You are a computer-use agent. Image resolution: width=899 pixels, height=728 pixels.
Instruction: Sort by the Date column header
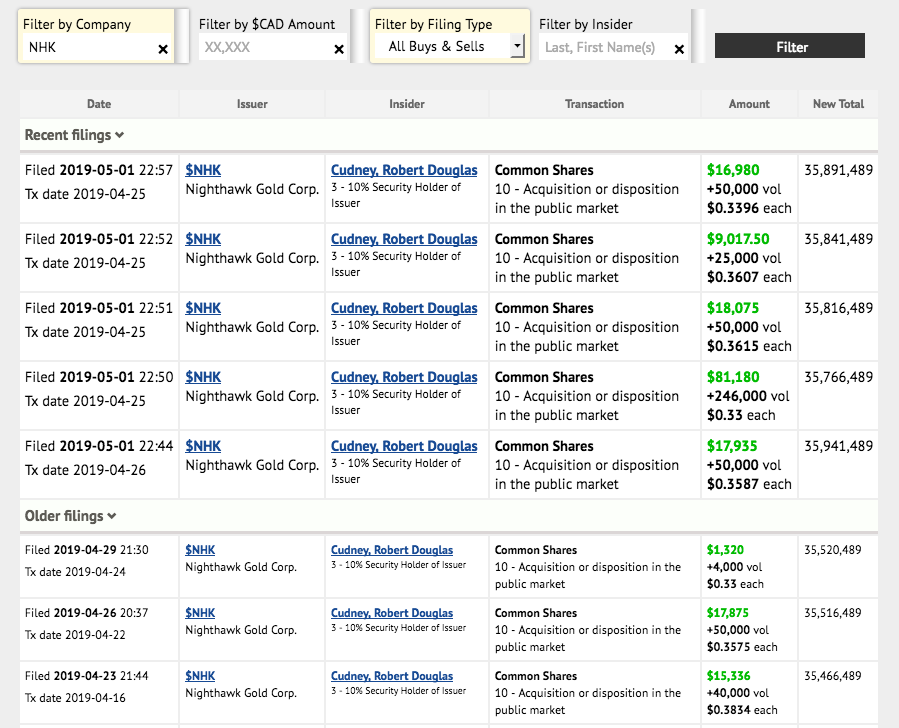tap(99, 104)
